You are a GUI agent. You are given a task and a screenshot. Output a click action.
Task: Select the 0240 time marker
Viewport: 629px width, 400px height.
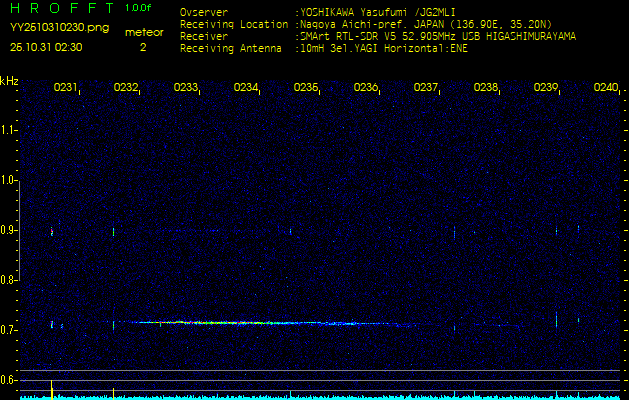pos(605,88)
